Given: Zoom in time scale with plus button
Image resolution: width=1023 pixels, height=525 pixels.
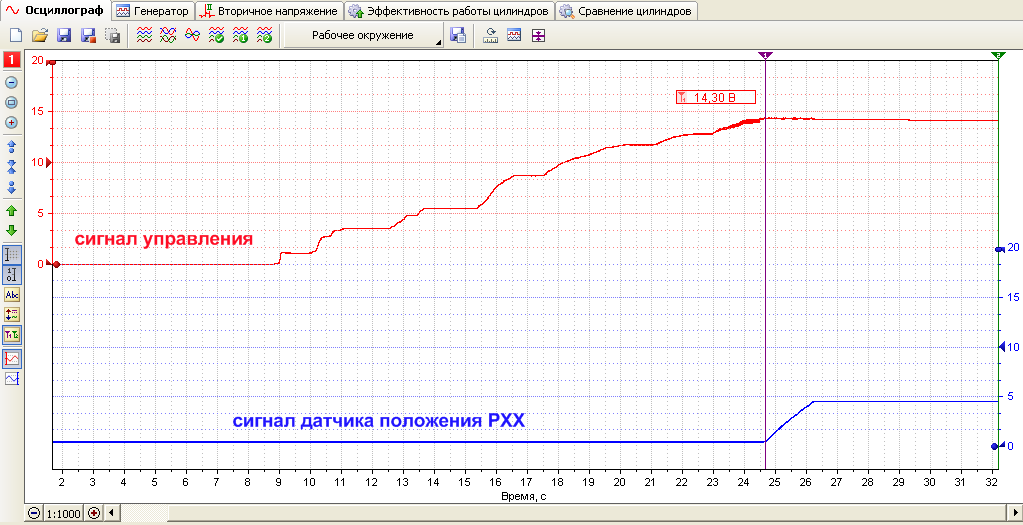Looking at the screenshot, I should (94, 513).
